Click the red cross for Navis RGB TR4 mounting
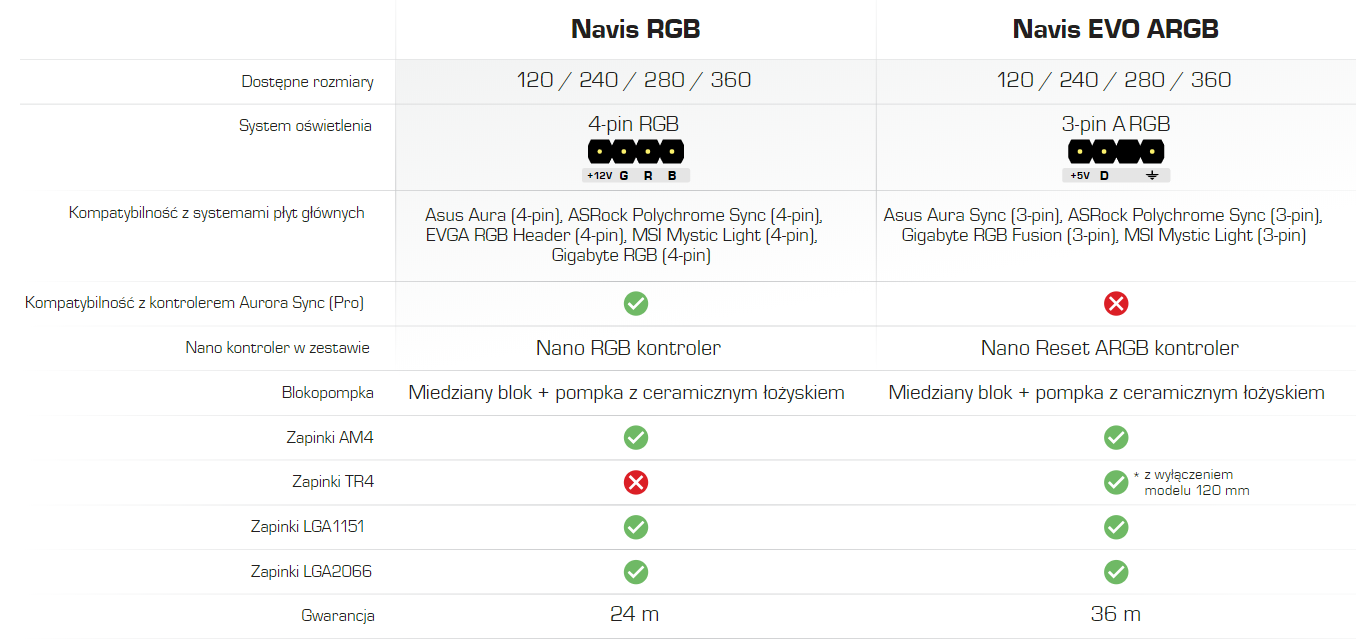This screenshot has height=643, width=1366. pos(636,482)
